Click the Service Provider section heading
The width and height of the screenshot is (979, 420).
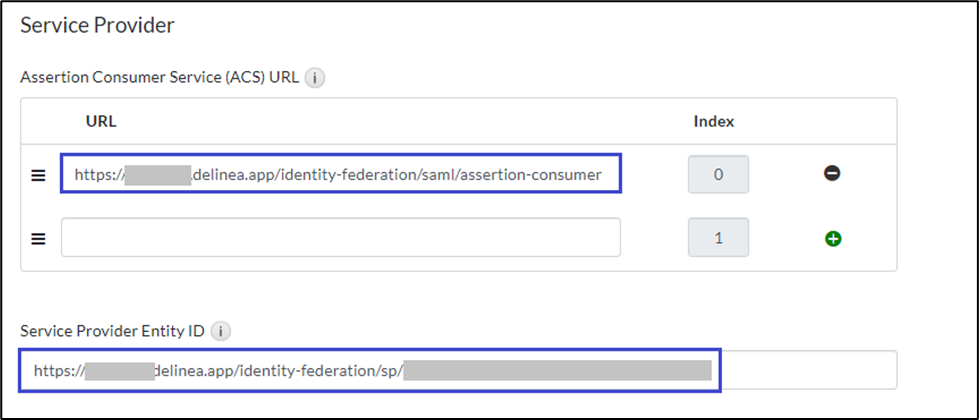click(x=97, y=26)
